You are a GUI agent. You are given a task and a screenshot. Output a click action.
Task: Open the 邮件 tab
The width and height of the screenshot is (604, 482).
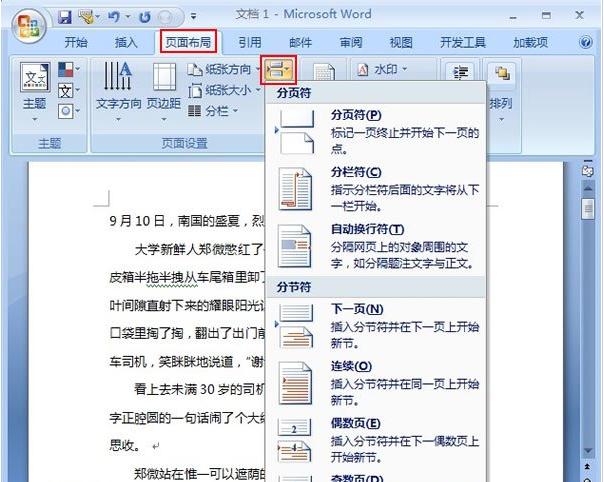tap(300, 42)
